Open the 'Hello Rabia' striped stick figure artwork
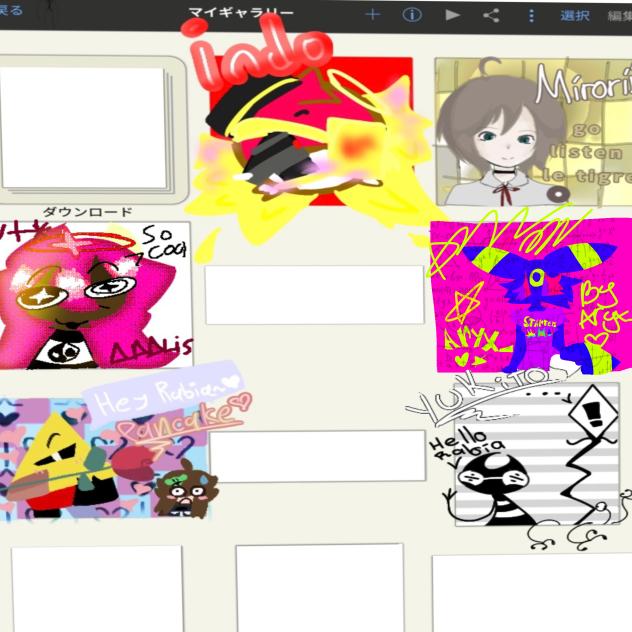The height and width of the screenshot is (632, 632). coord(537,454)
